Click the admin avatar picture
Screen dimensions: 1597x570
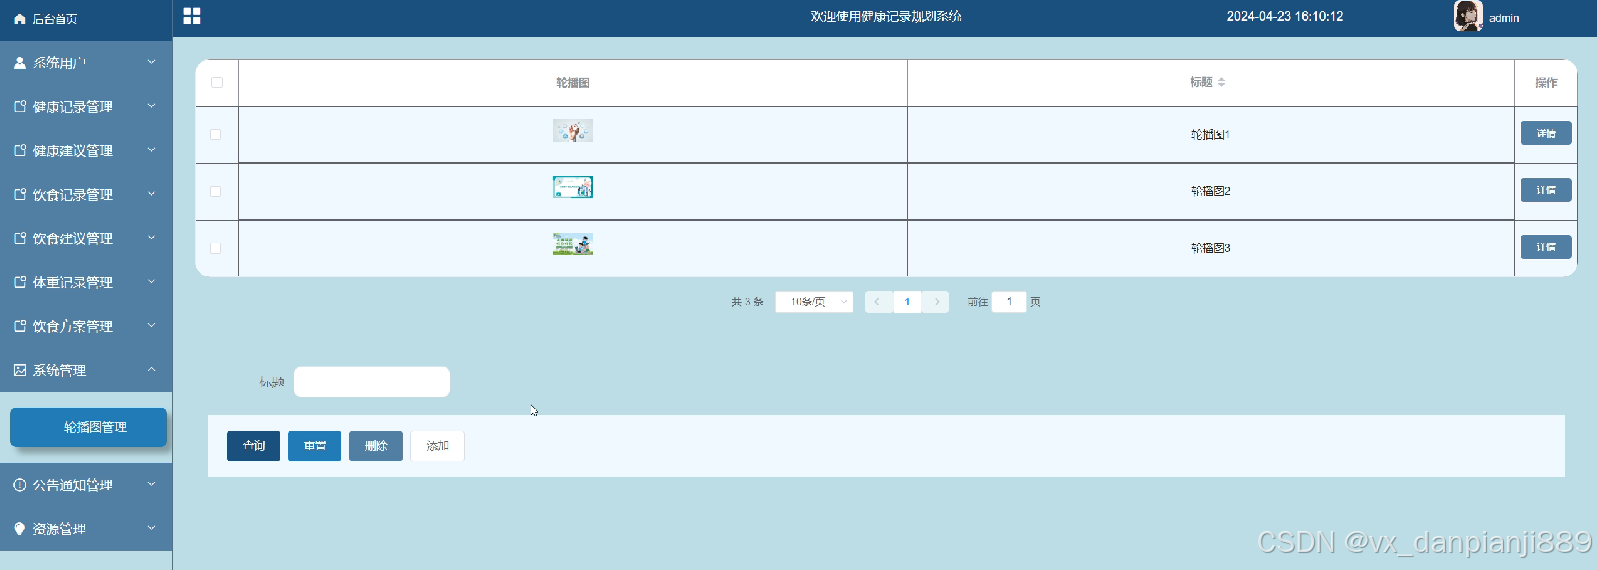click(1468, 16)
